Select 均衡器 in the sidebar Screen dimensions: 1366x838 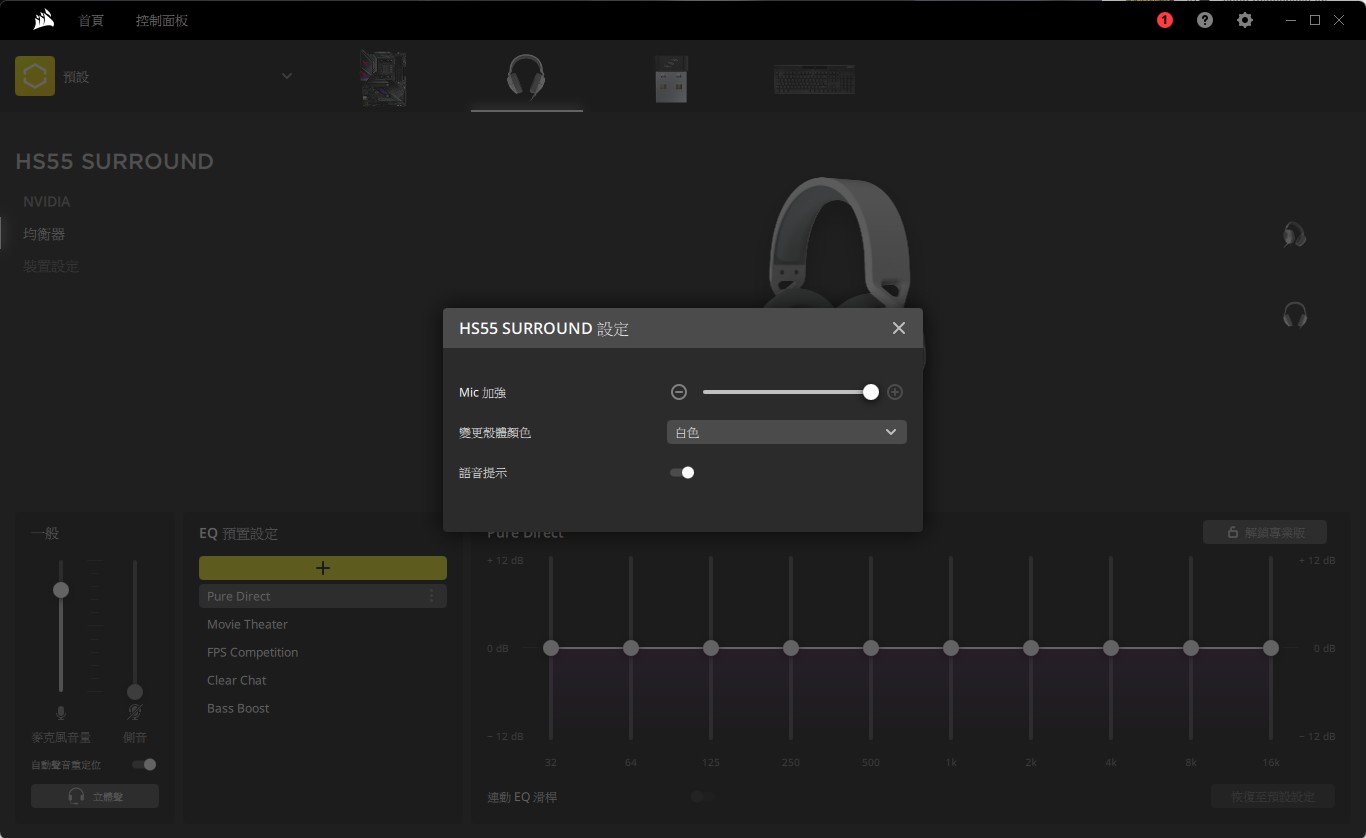(44, 234)
